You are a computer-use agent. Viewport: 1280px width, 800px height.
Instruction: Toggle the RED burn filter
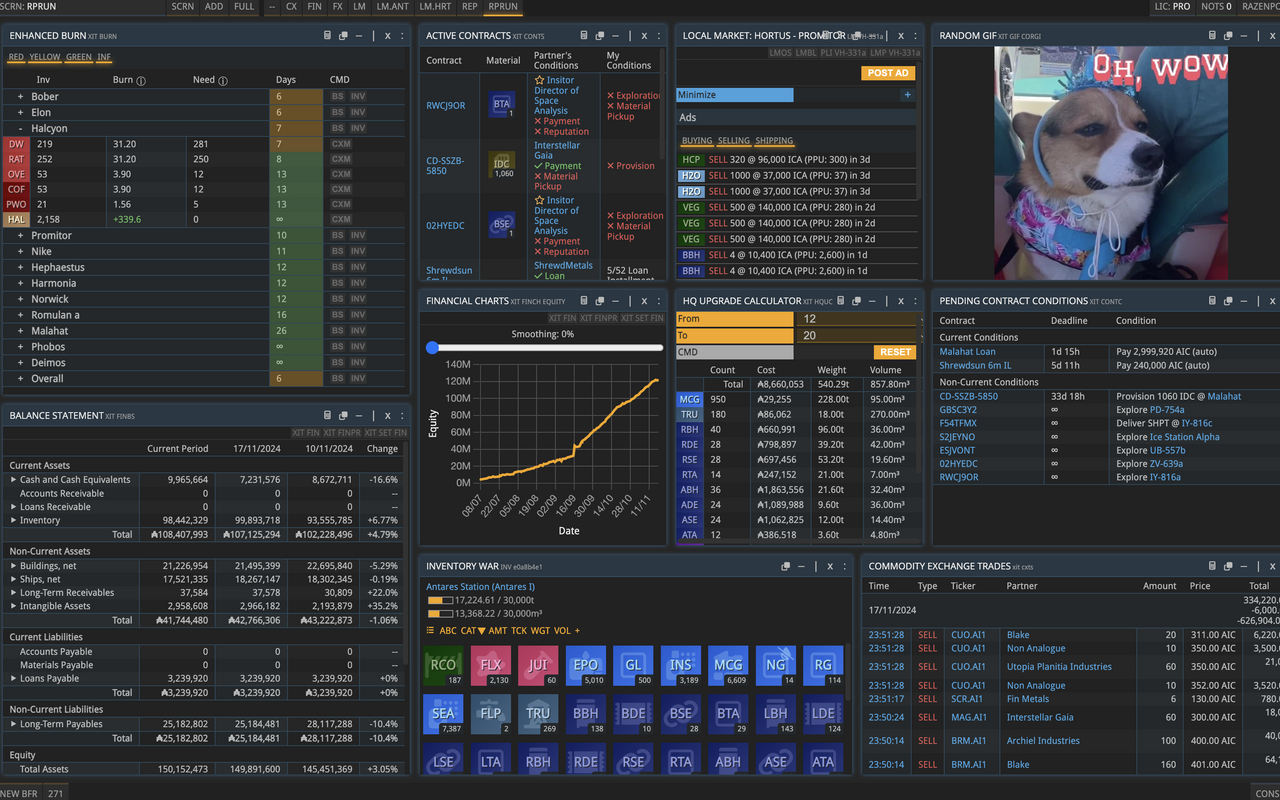(x=16, y=57)
